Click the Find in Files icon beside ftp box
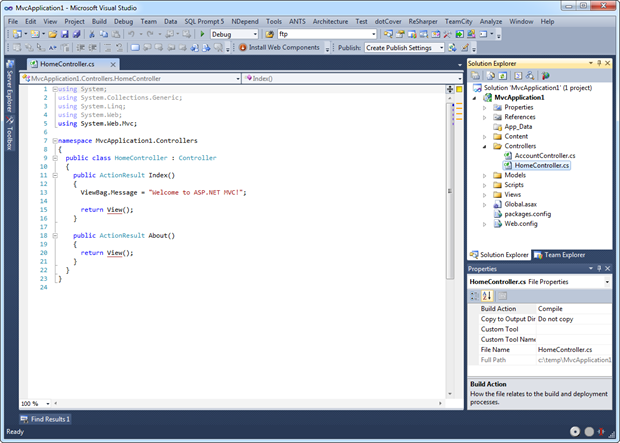The height and width of the screenshot is (443, 620). 269,34
